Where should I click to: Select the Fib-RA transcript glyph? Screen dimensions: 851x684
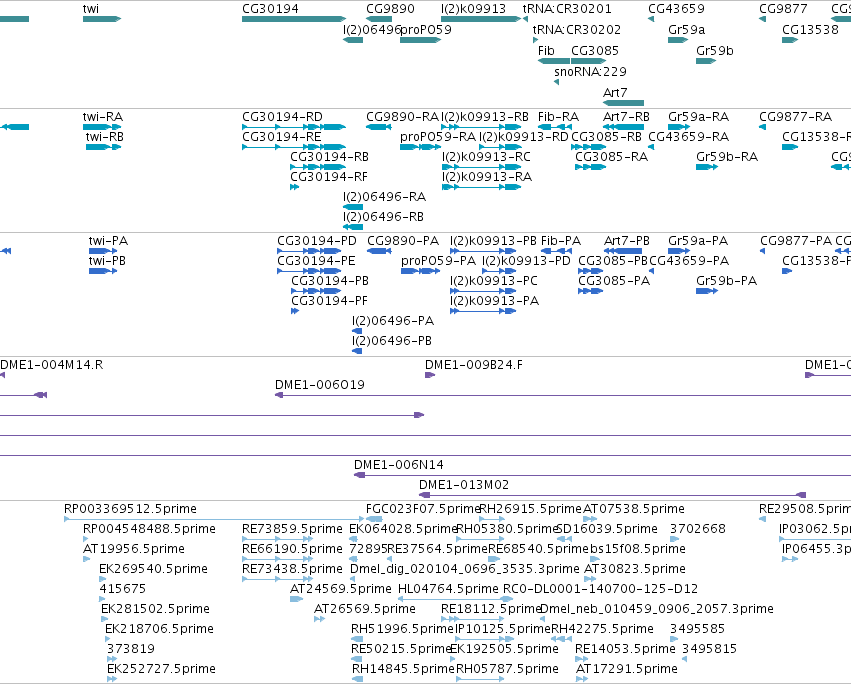tap(554, 127)
